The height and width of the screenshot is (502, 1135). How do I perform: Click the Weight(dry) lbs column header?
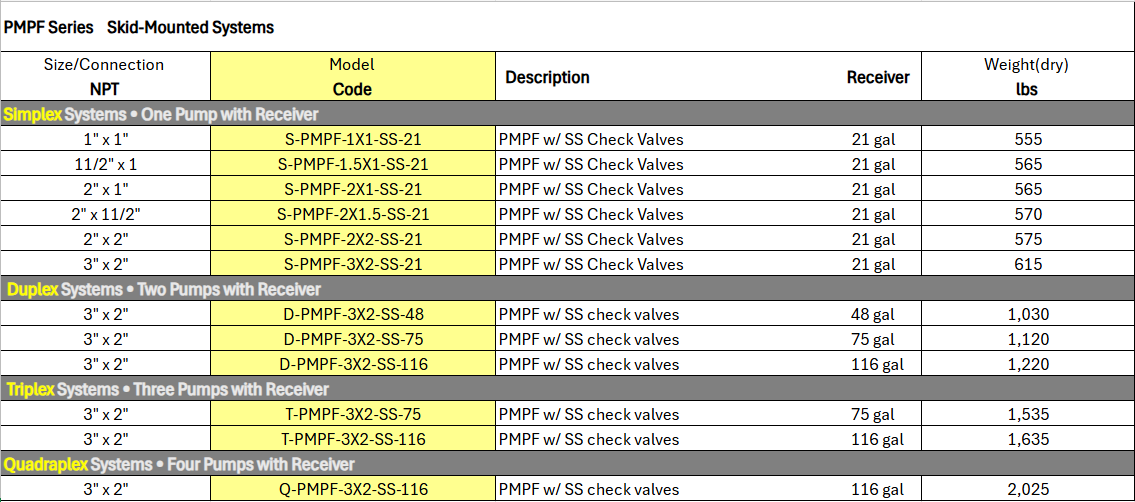coord(1026,77)
